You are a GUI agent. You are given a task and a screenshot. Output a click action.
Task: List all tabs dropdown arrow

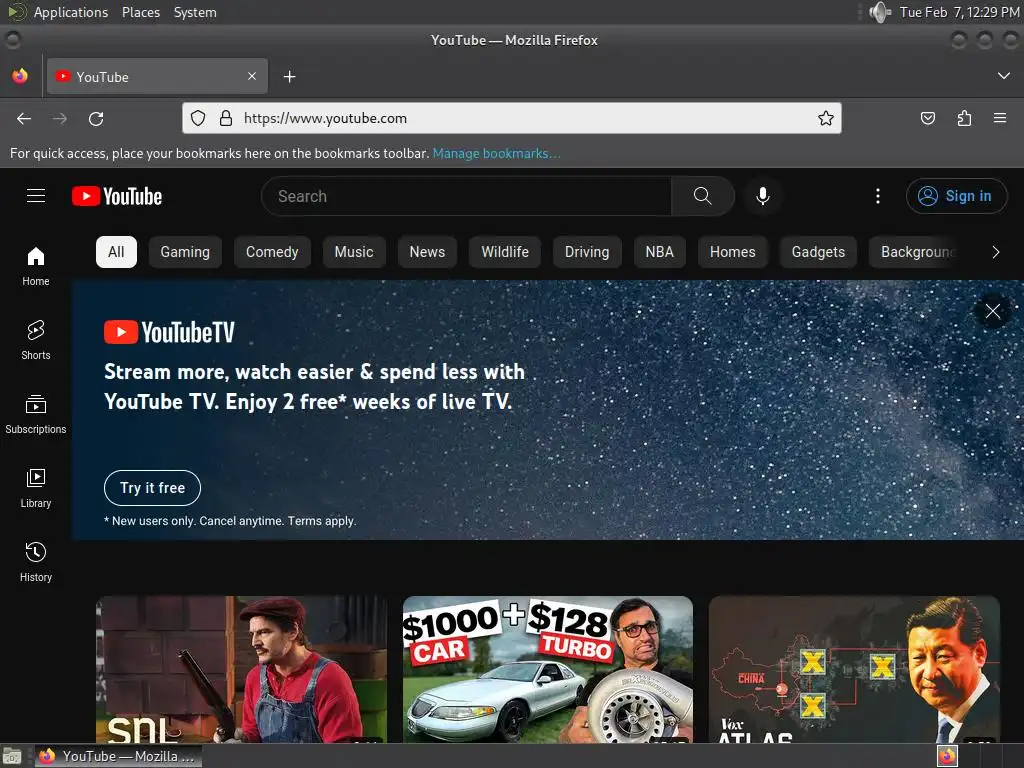click(x=1004, y=76)
